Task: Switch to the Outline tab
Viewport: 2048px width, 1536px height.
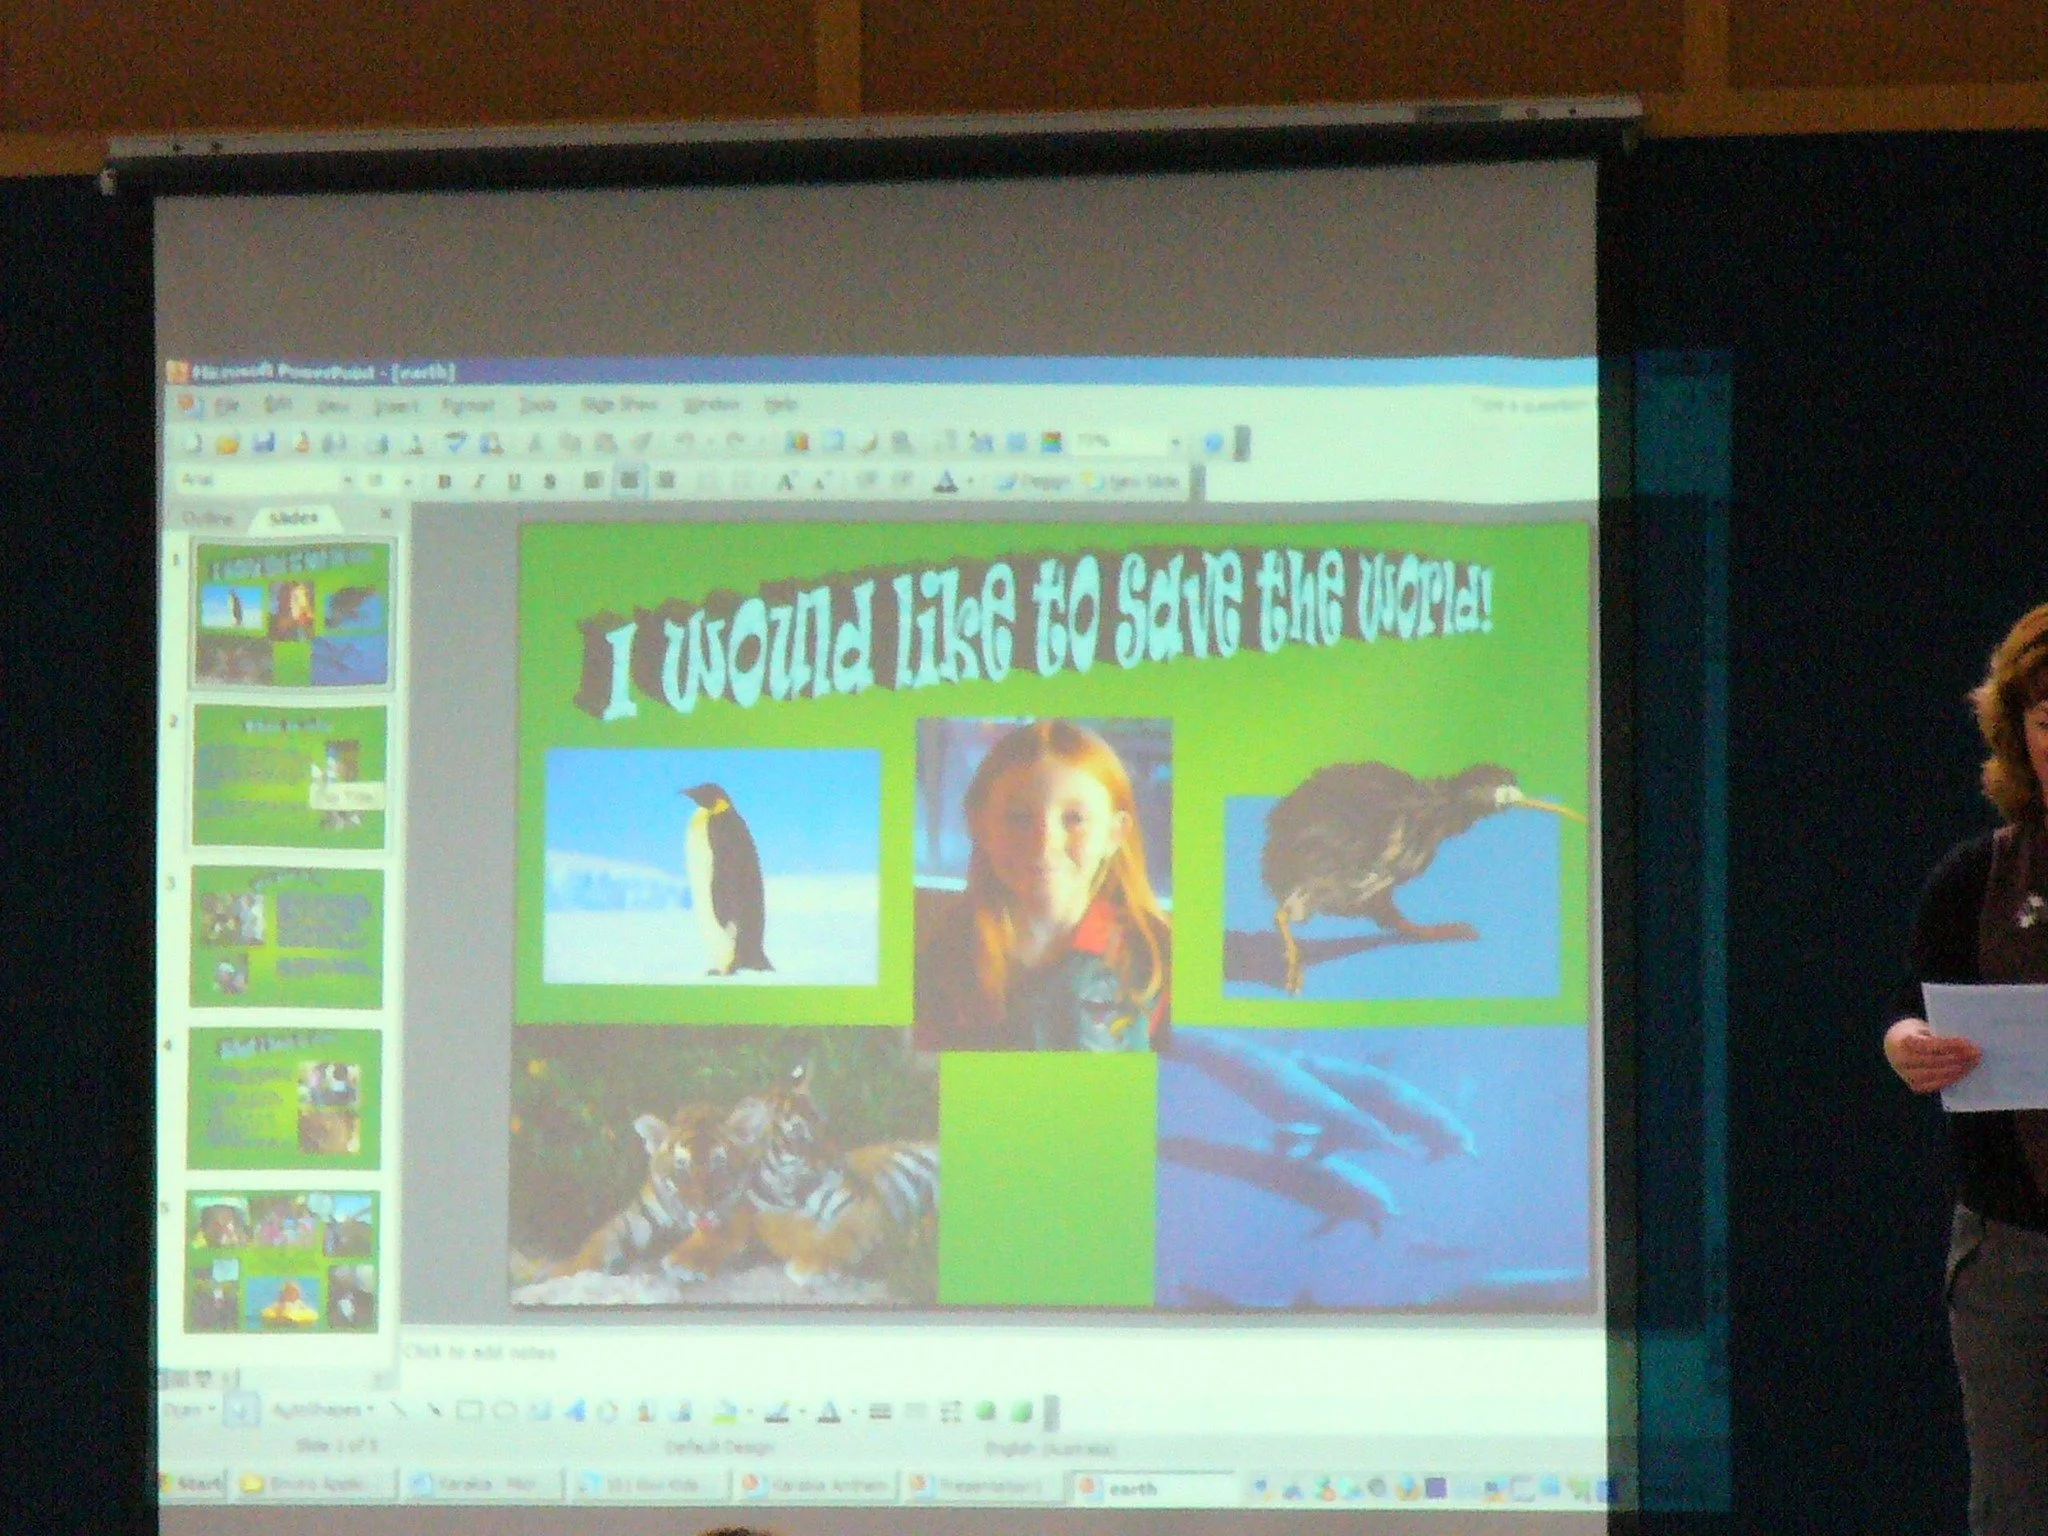Action: pyautogui.click(x=209, y=518)
